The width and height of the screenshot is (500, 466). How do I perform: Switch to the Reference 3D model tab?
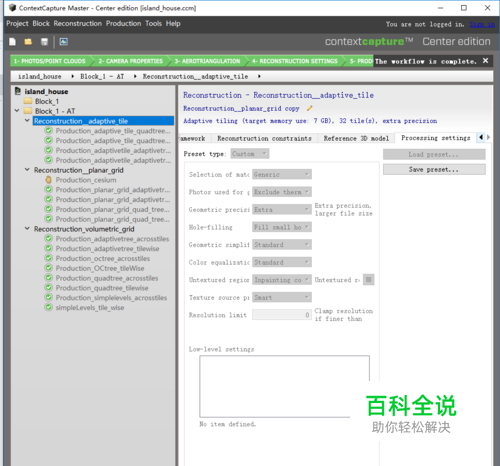[x=356, y=138]
